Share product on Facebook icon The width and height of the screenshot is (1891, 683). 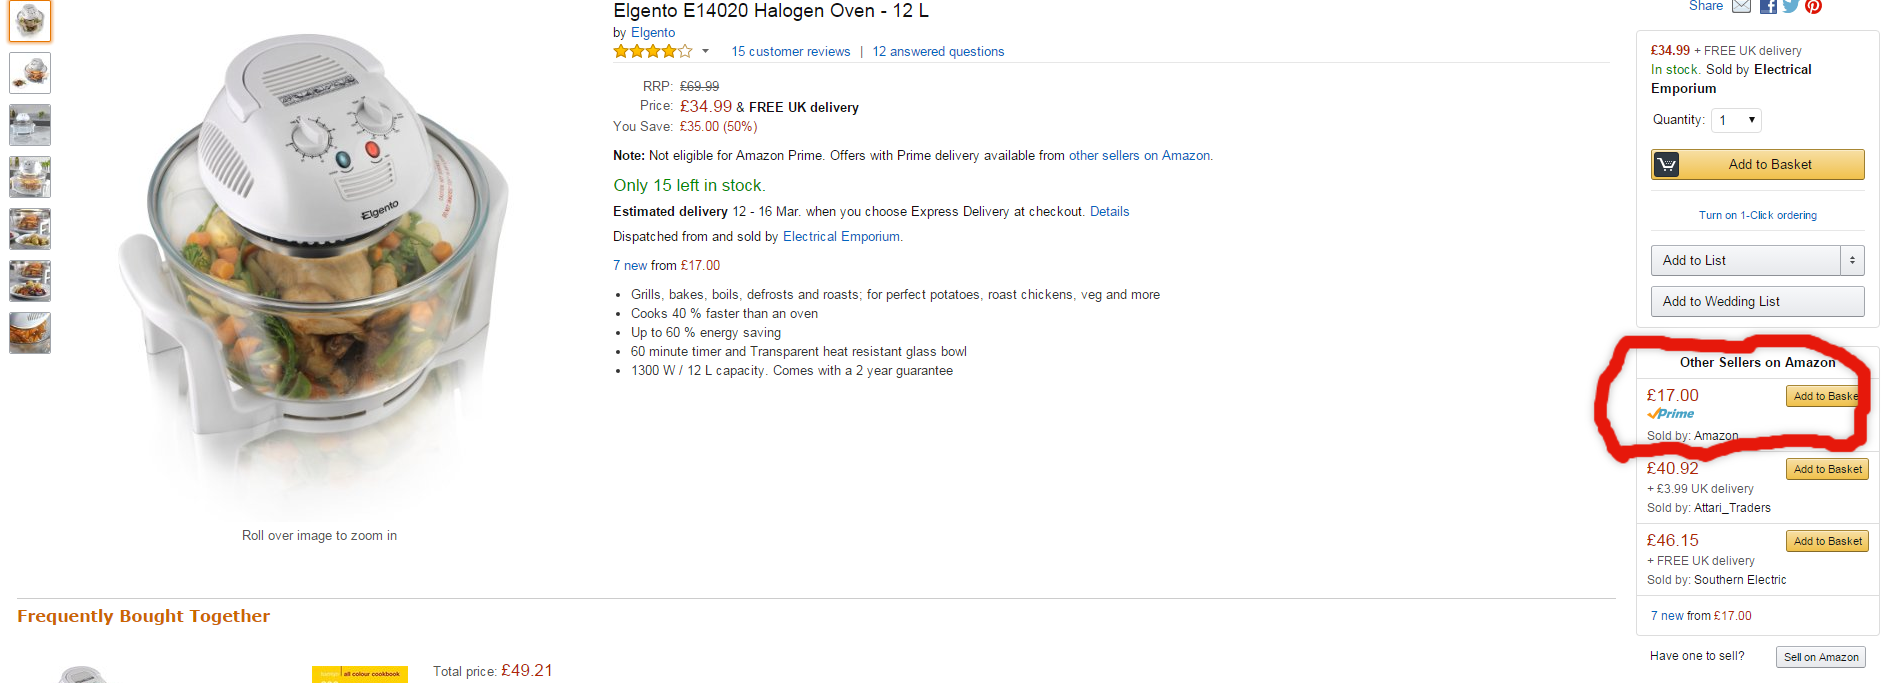(1768, 6)
